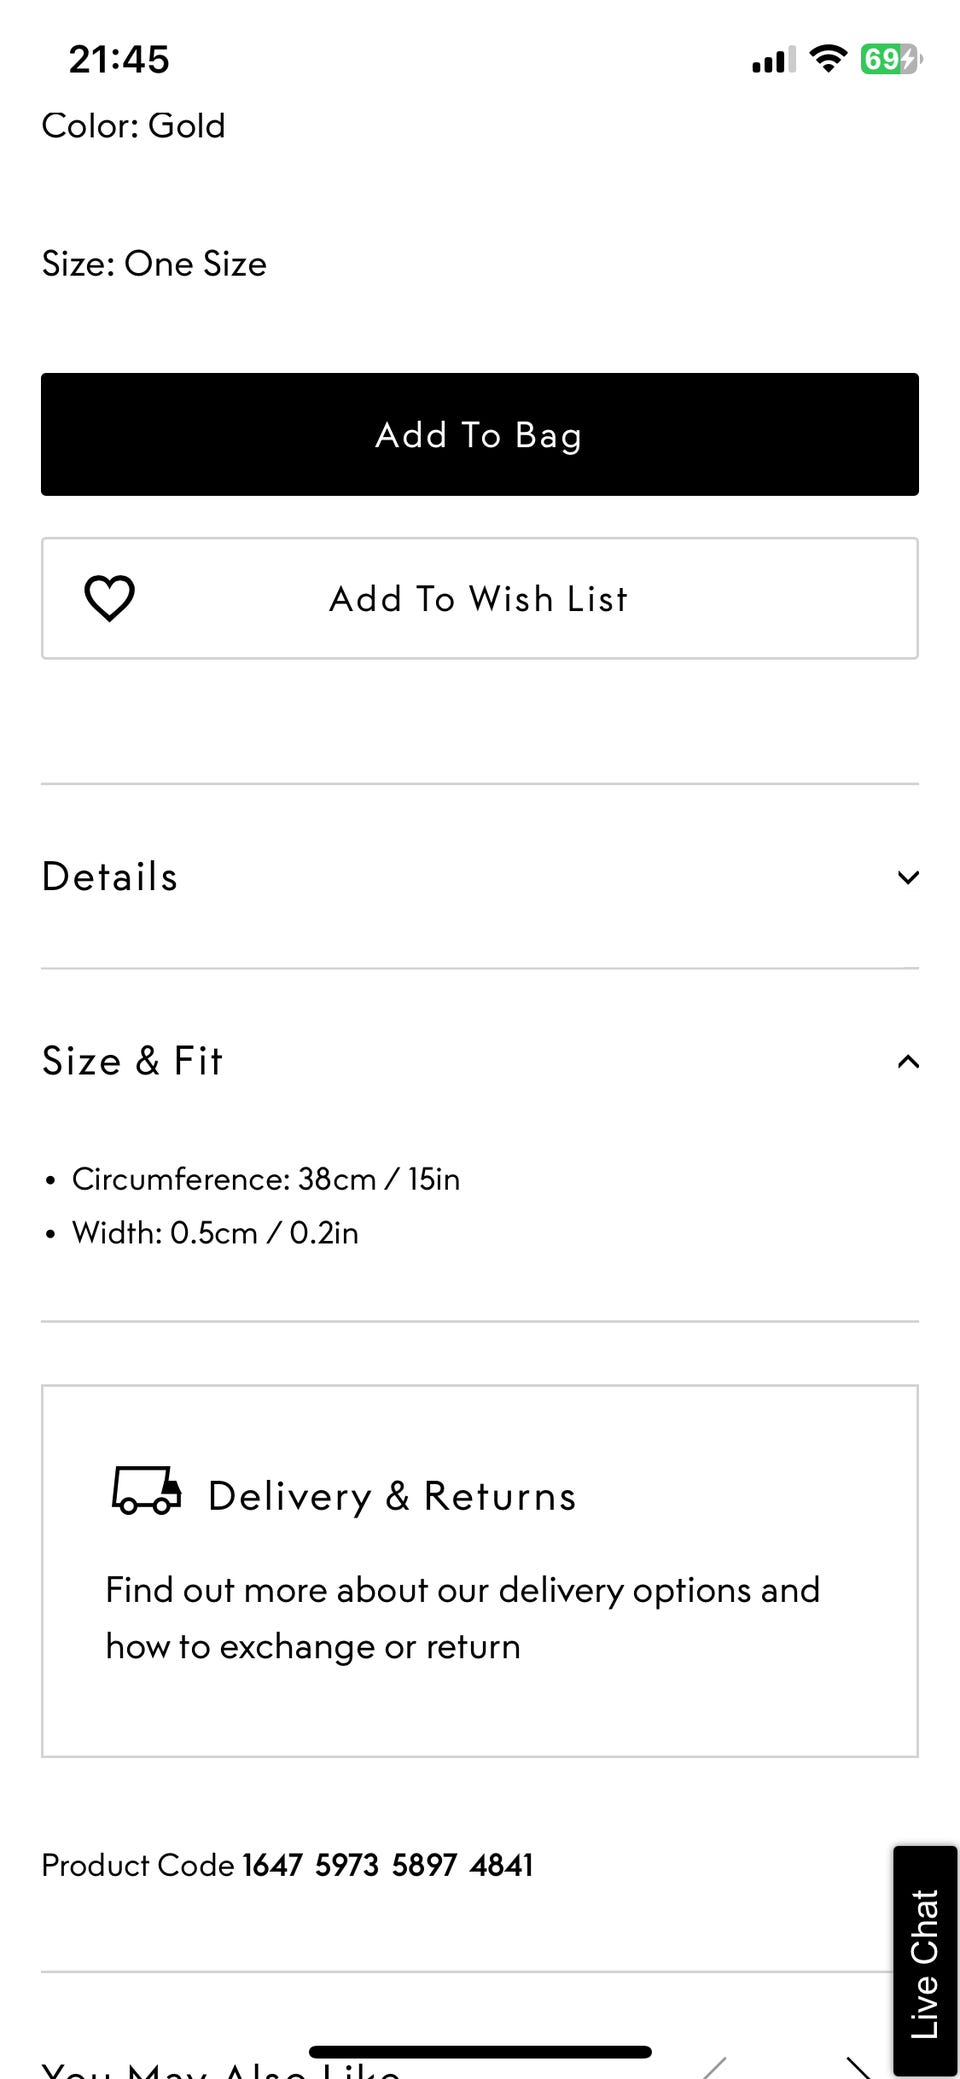Expand Details with the down chevron
This screenshot has width=960, height=2079.
908,877
